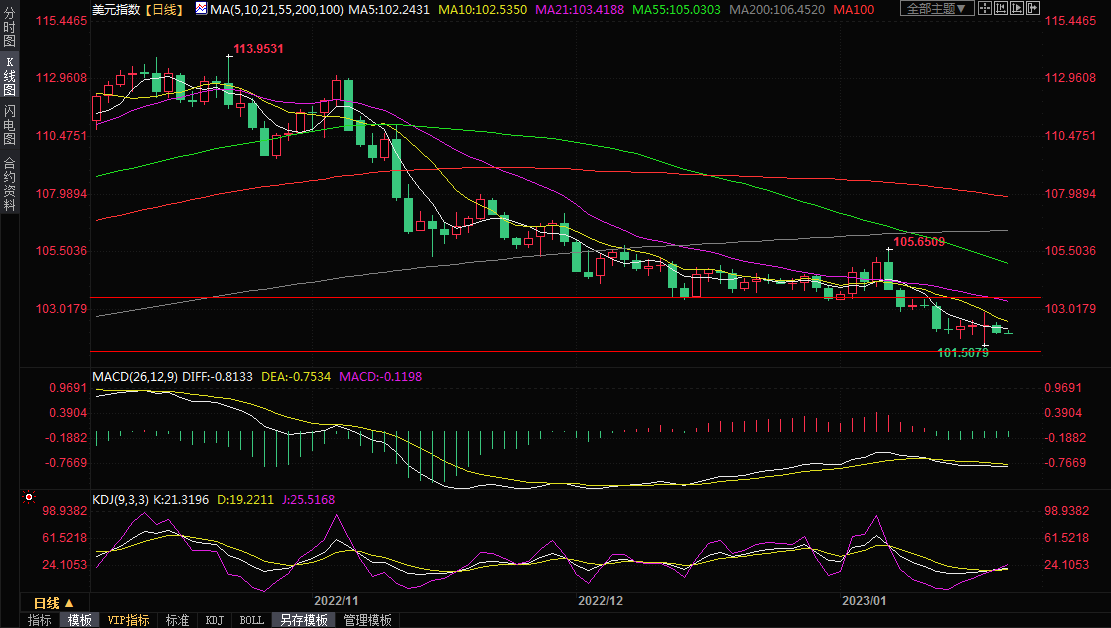The image size is (1111, 628).
Task: Click the red sun-shaped marker beside KDJ
Action: (29, 497)
